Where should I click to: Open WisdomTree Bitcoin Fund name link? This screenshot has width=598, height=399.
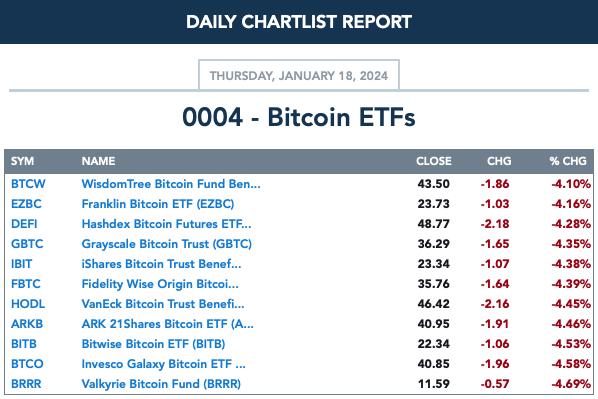pos(171,184)
